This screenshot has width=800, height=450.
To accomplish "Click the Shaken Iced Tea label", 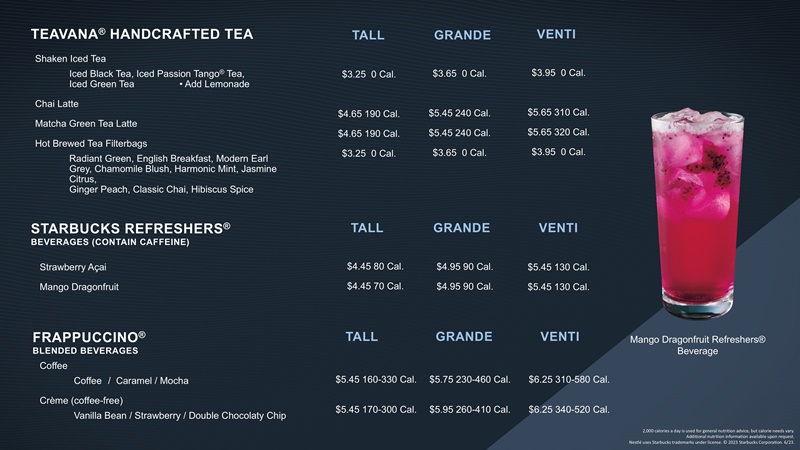I will [x=65, y=59].
